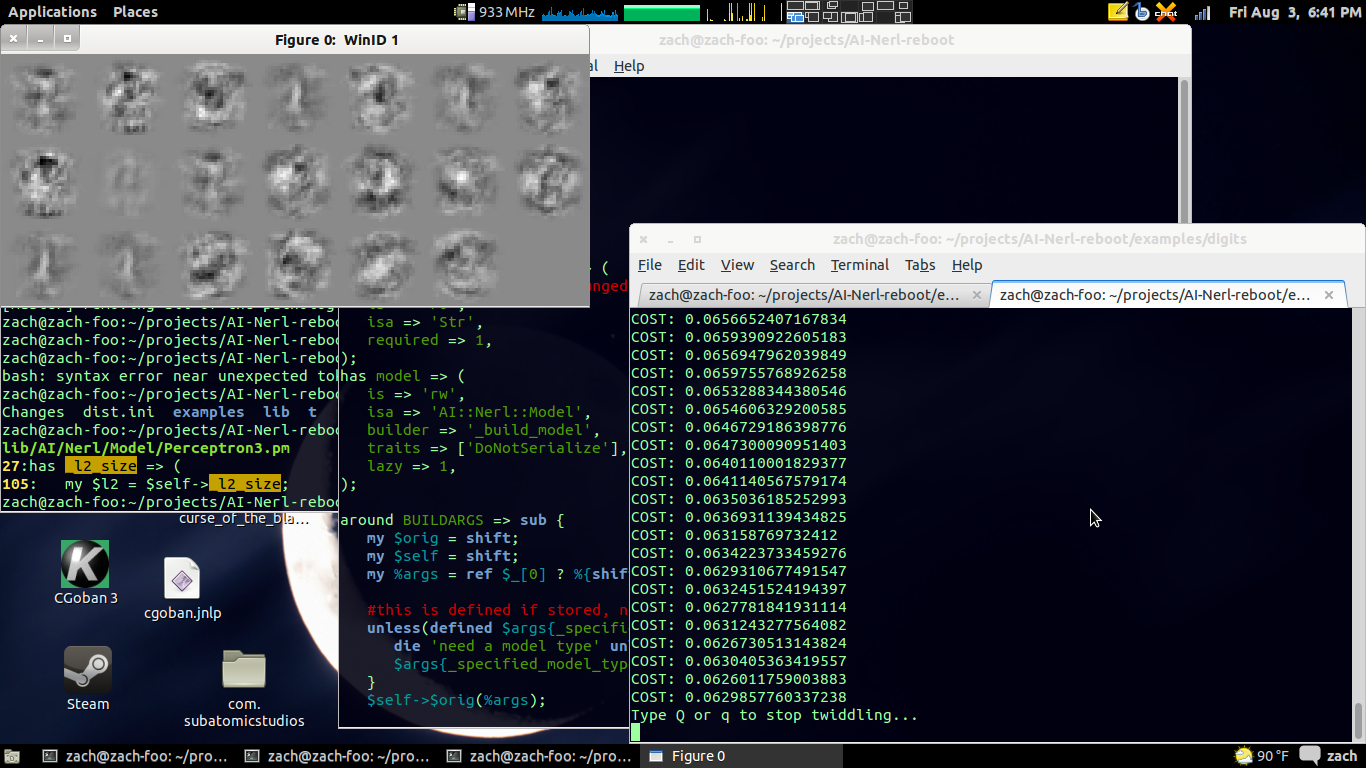This screenshot has width=1366, height=768.
Task: Close the first terminal tab with its X
Action: point(976,295)
